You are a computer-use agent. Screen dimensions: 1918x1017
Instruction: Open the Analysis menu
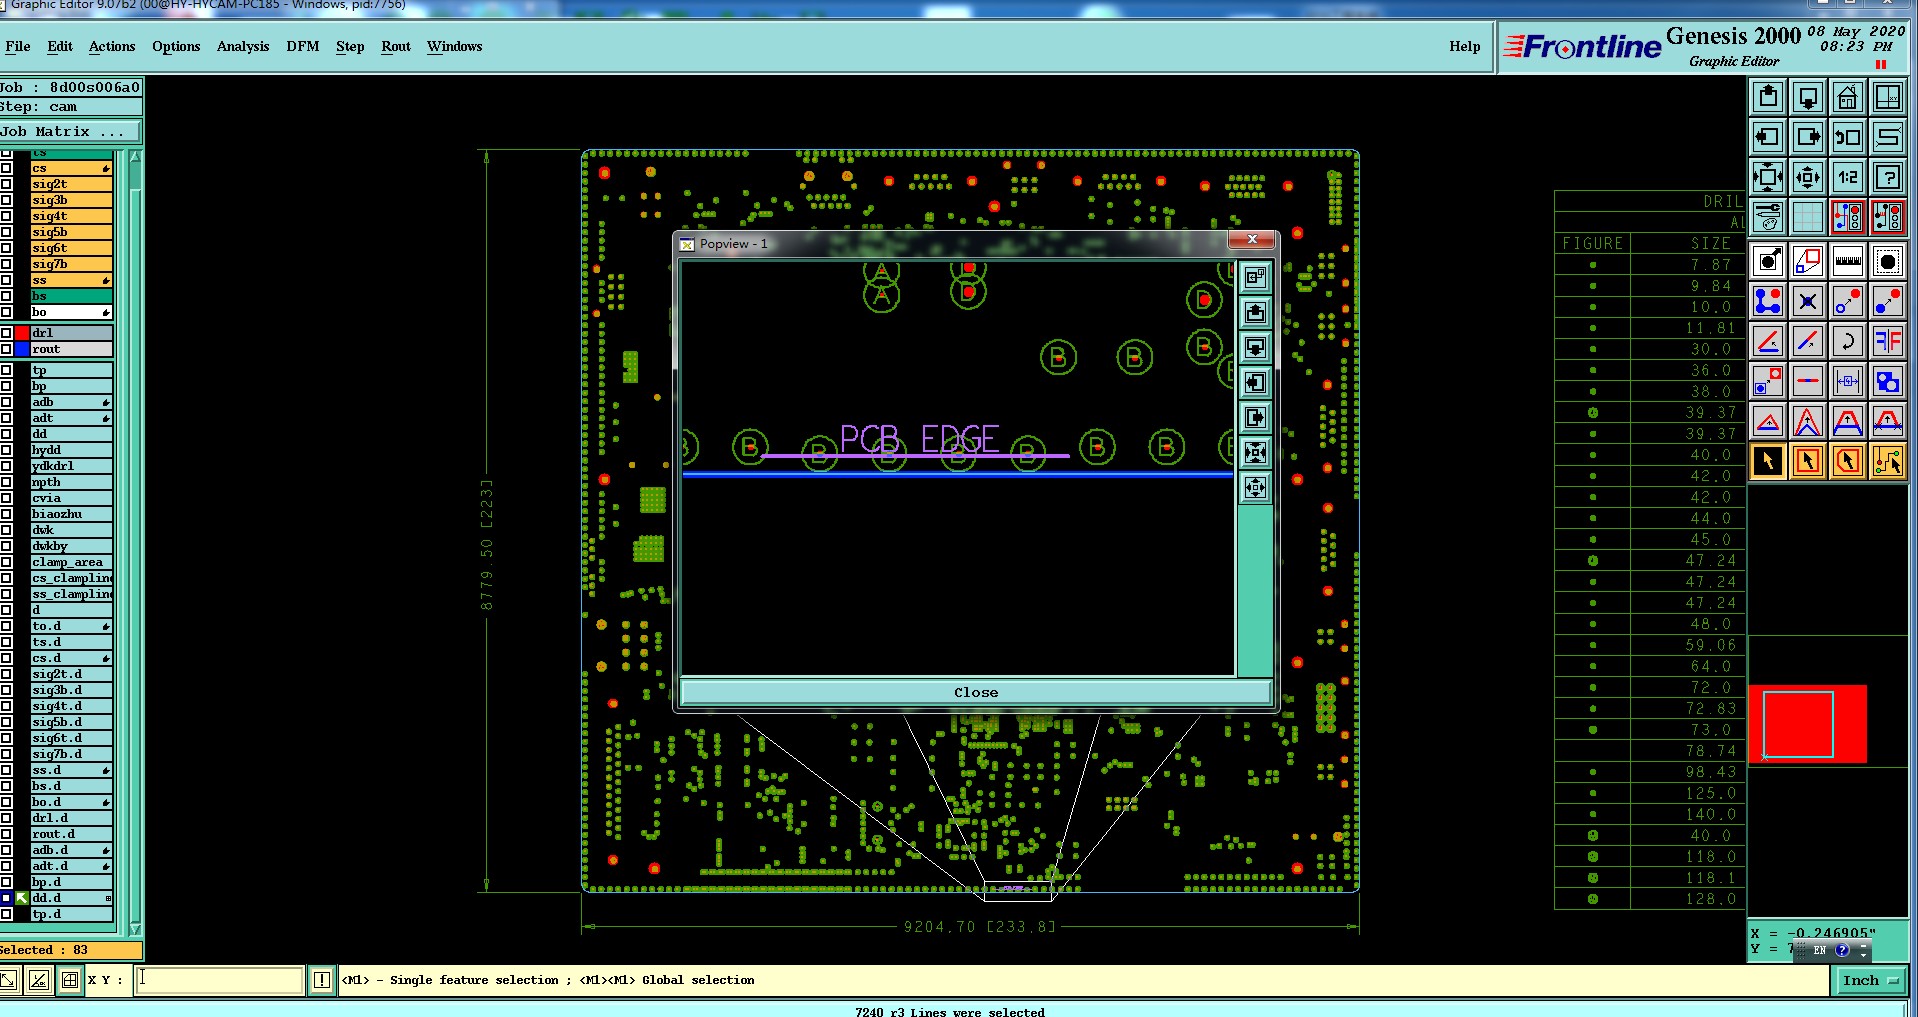click(x=243, y=46)
